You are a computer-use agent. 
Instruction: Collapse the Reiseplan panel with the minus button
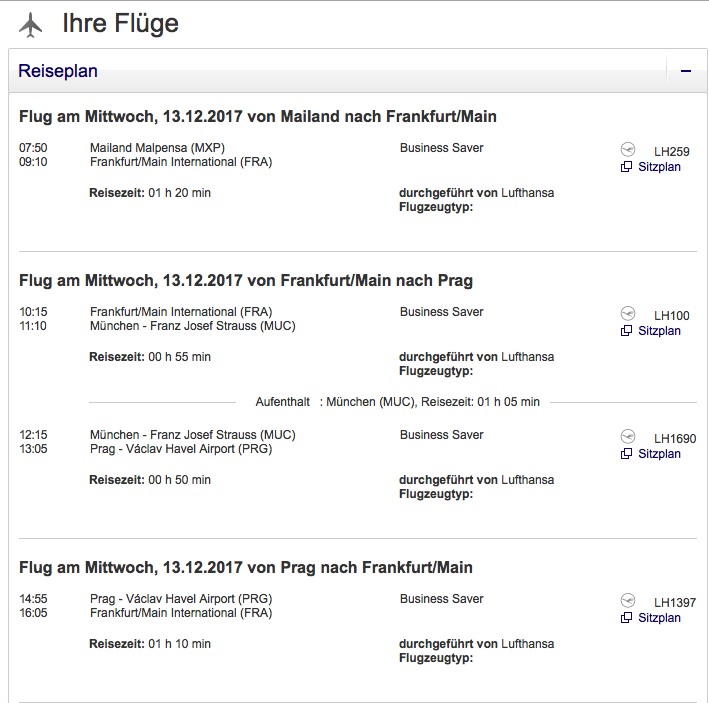[686, 71]
